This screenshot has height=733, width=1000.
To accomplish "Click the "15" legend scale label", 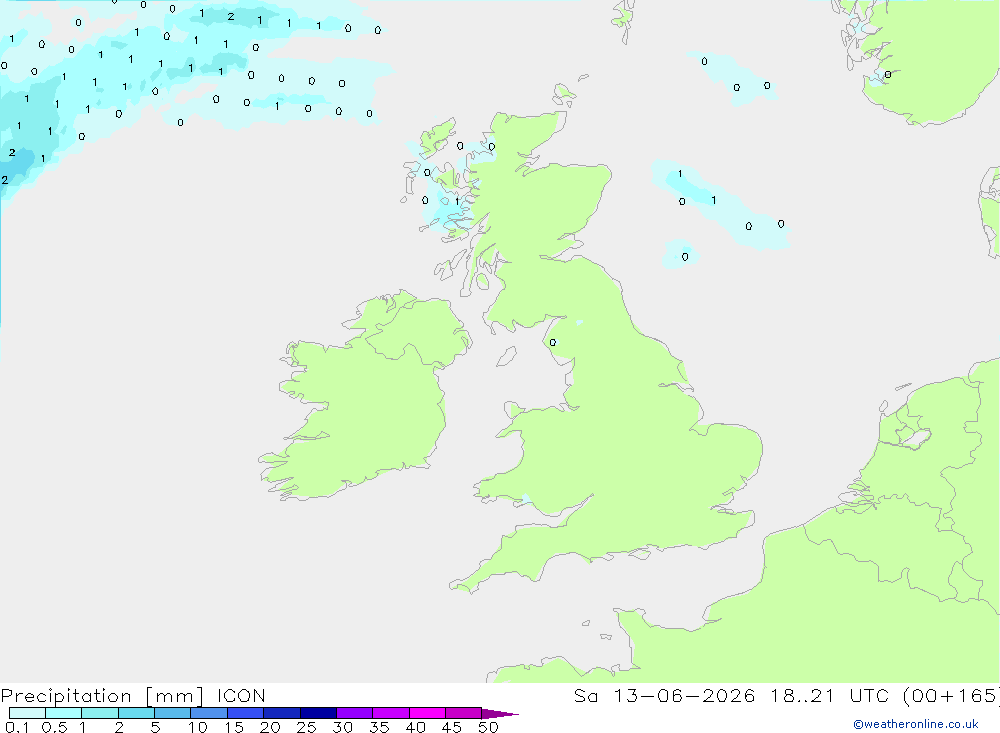I will click(x=234, y=727).
